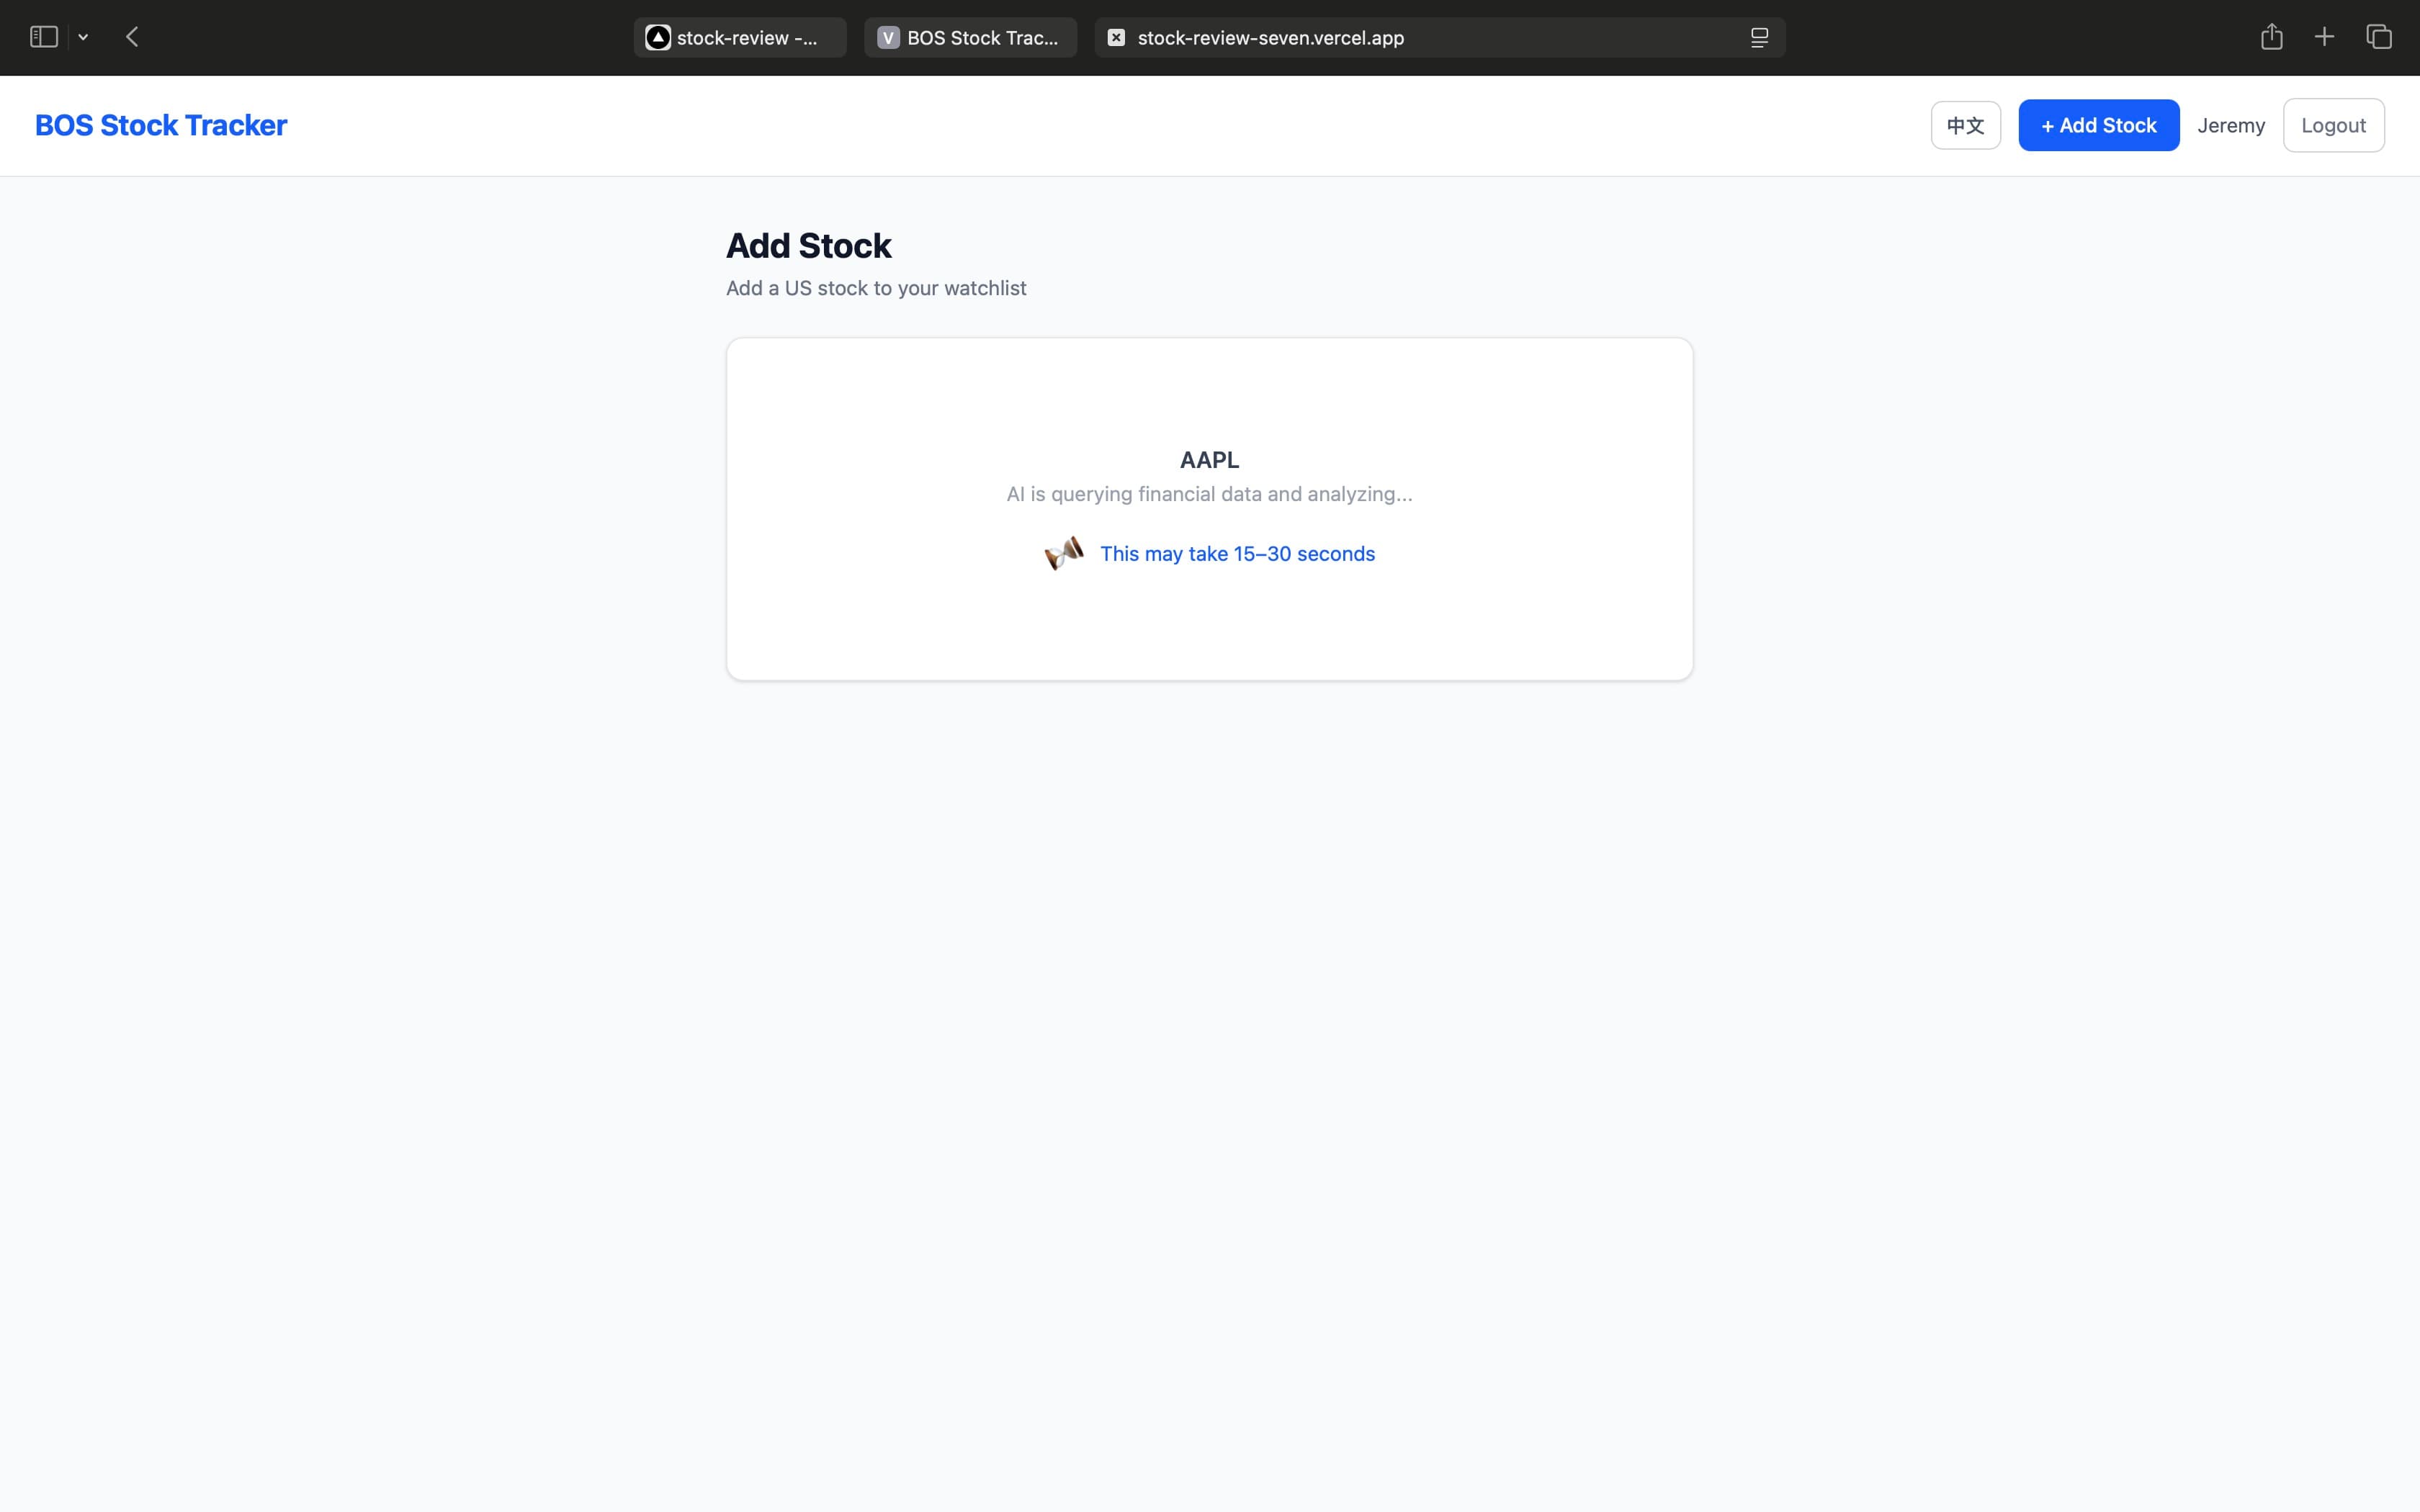
Task: Open the page reader menu icon
Action: pos(1759,38)
